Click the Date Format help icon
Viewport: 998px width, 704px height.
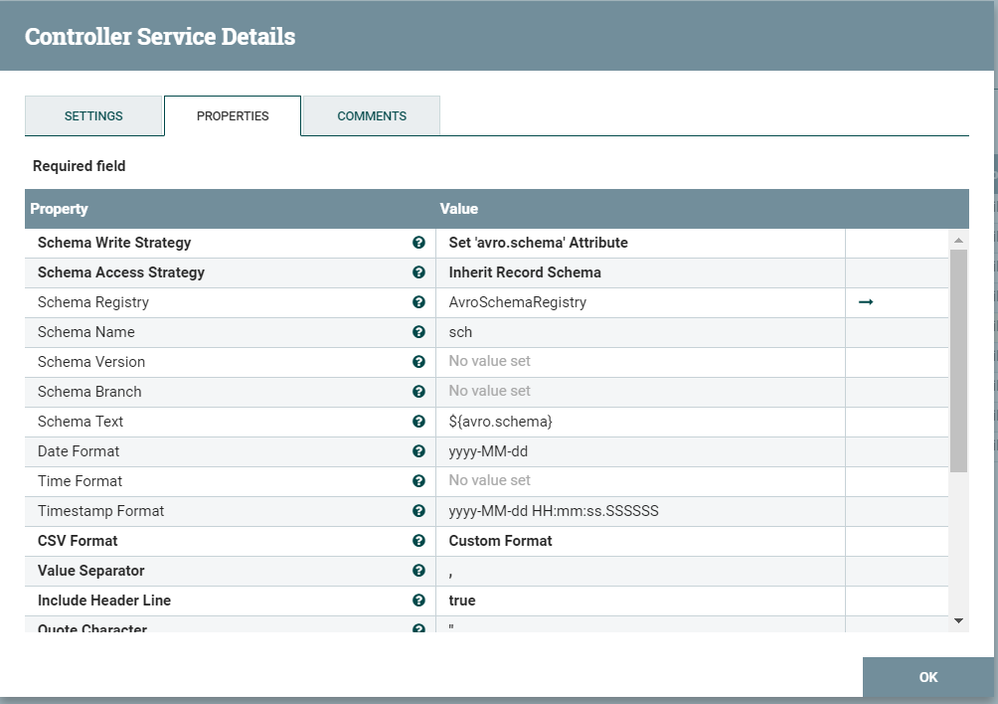pos(418,452)
